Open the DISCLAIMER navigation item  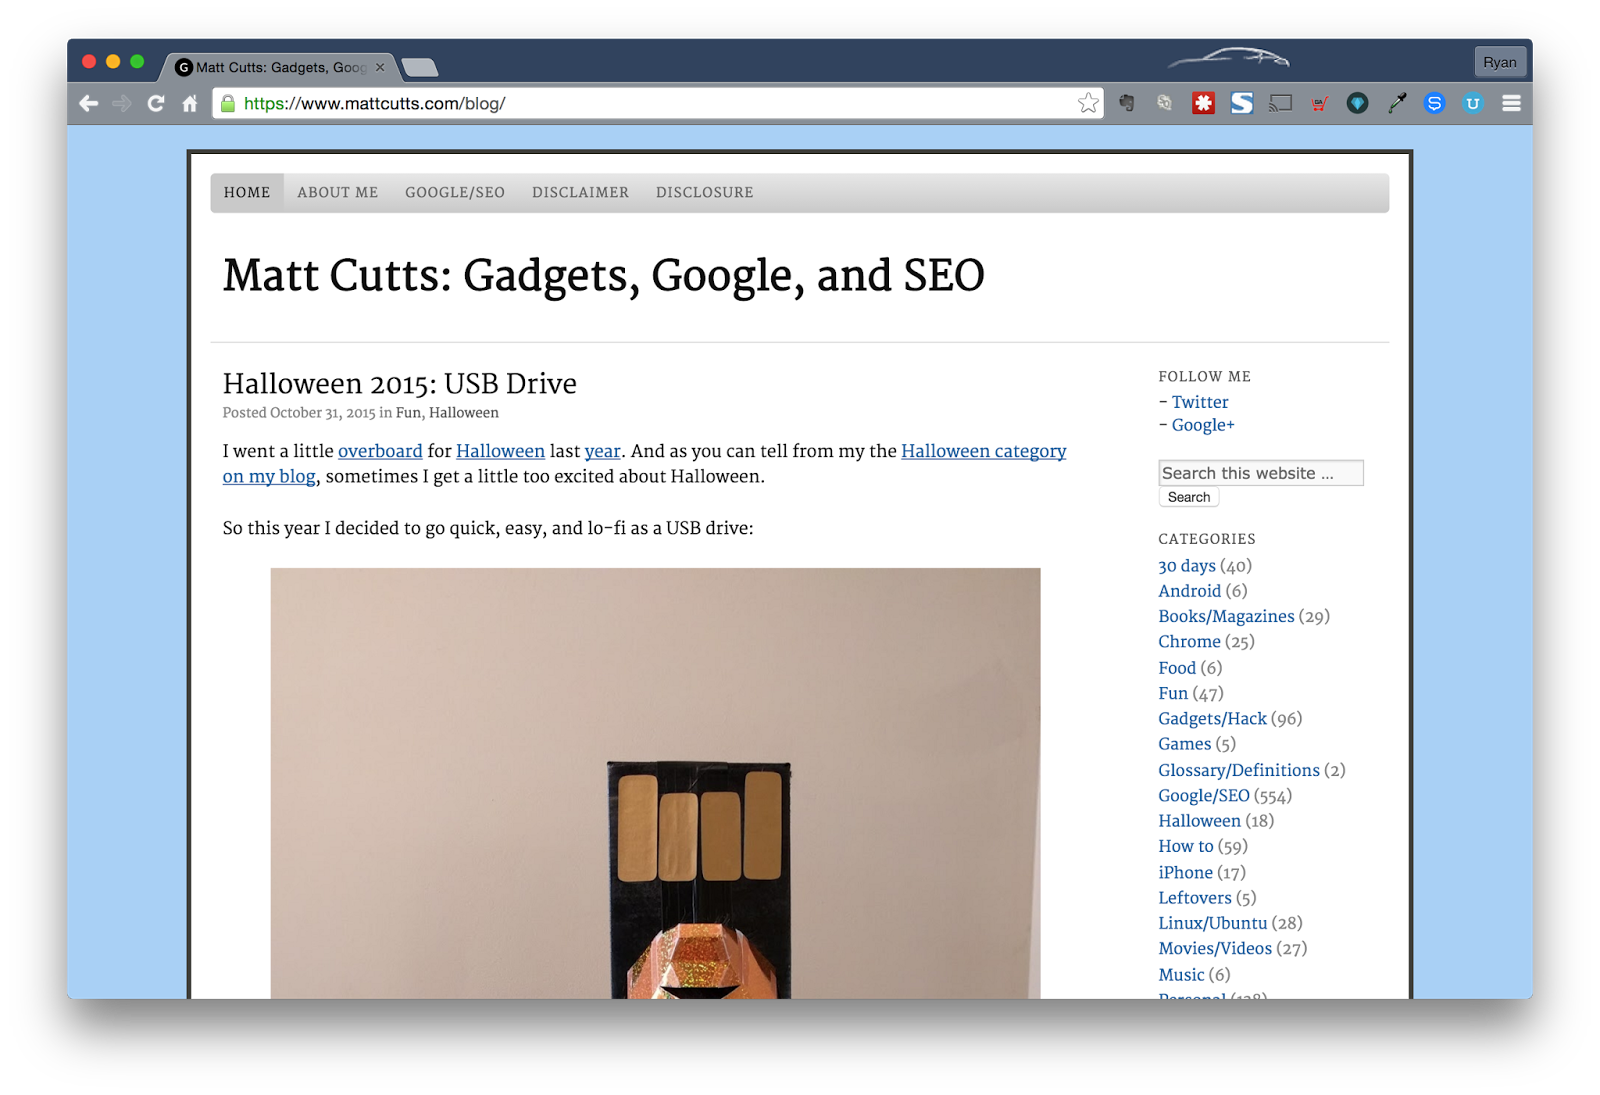[x=581, y=192]
